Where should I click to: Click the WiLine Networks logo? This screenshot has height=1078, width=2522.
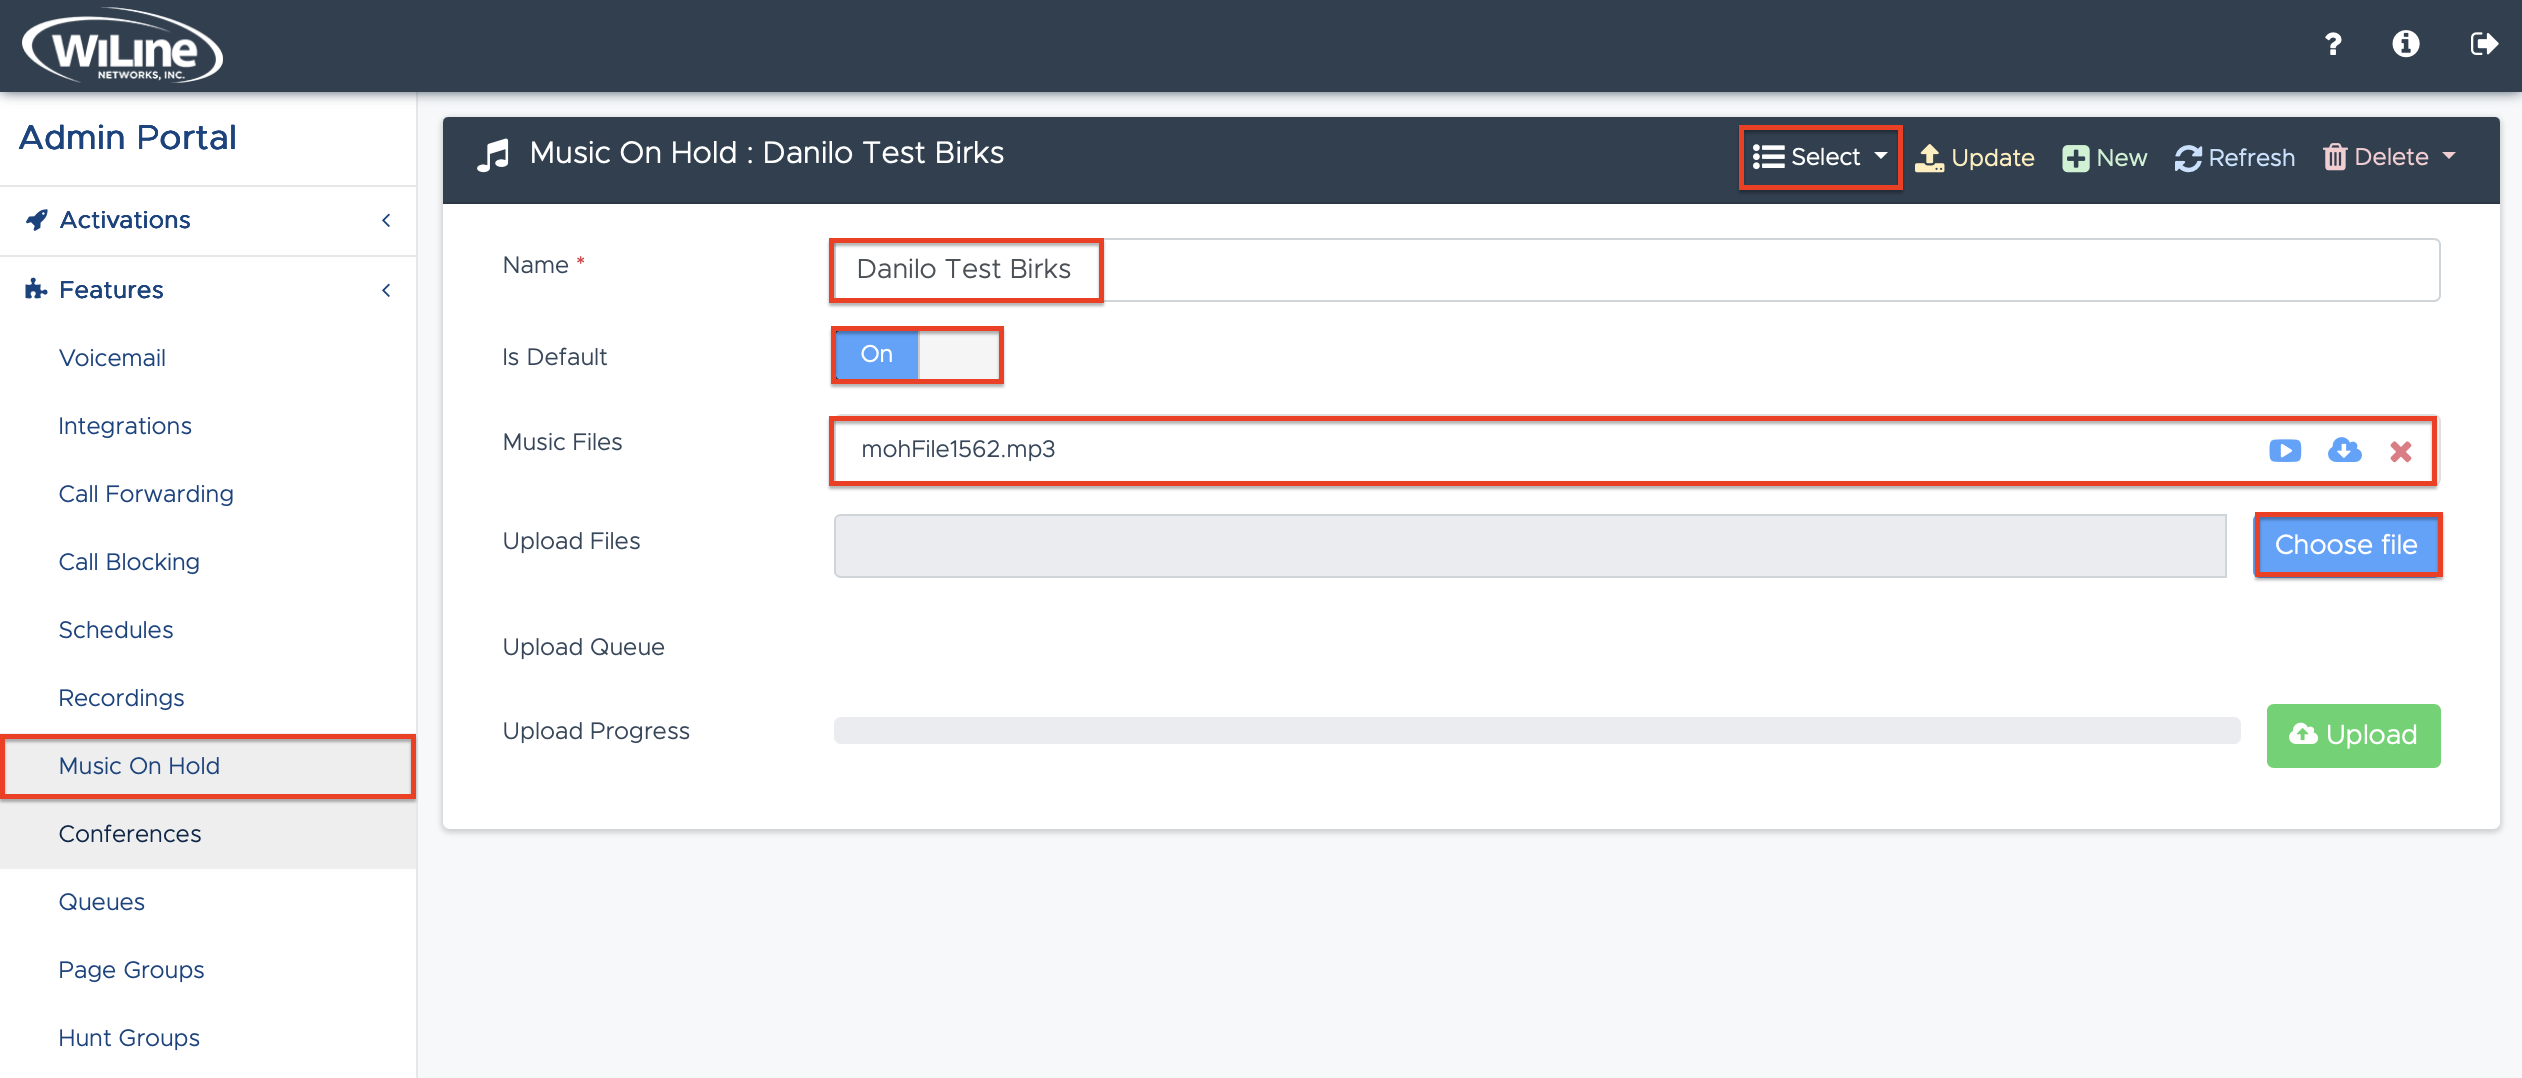coord(122,47)
